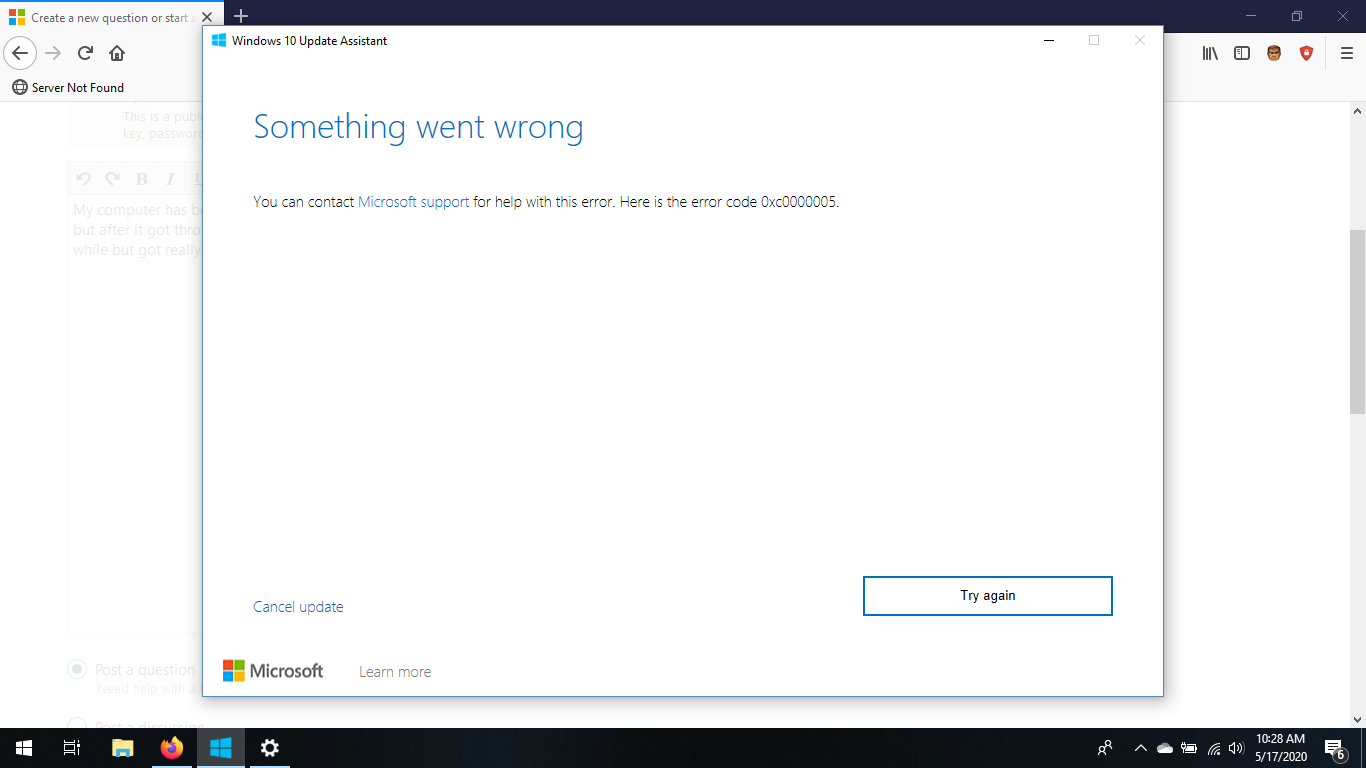Restore down the Firefox window

[x=1297, y=16]
